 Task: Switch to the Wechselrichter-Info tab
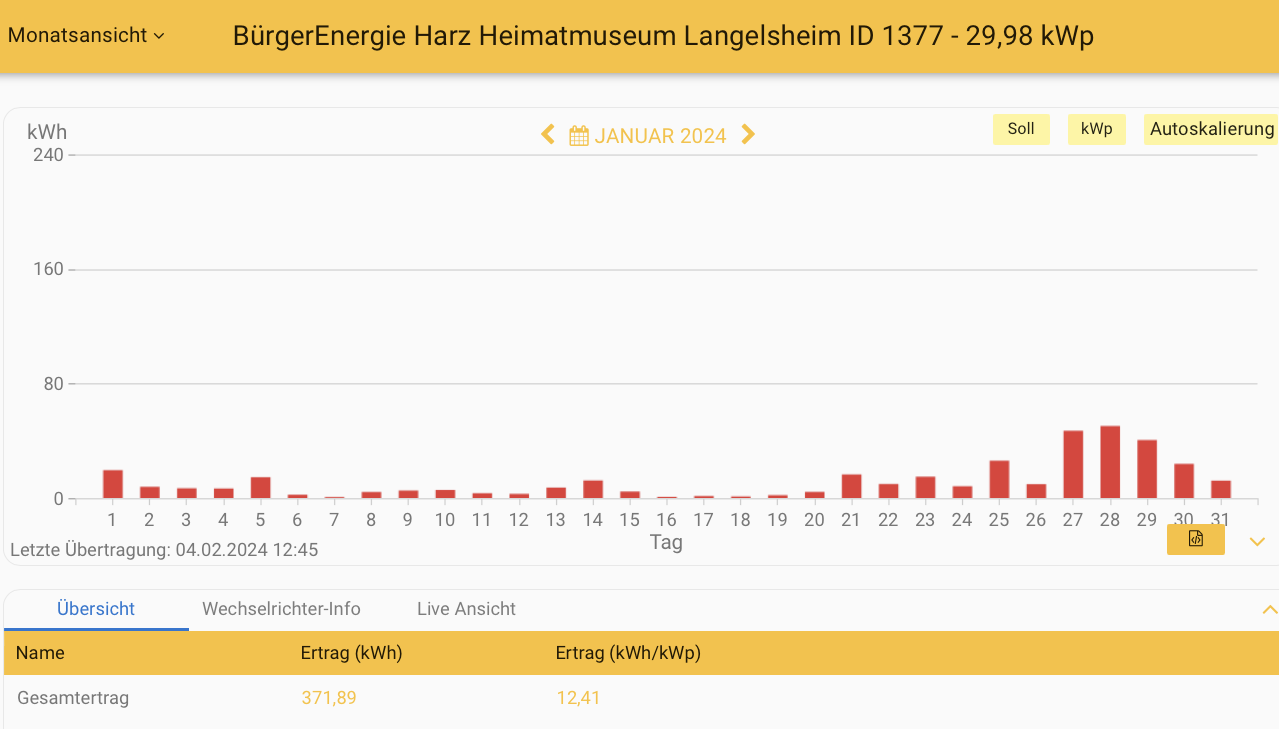click(282, 608)
